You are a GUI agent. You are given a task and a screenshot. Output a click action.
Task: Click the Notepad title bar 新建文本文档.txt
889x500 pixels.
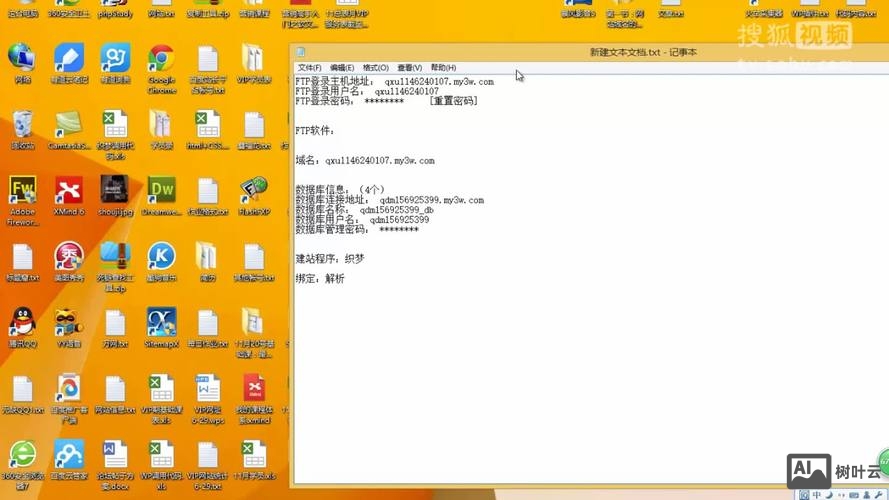click(643, 52)
